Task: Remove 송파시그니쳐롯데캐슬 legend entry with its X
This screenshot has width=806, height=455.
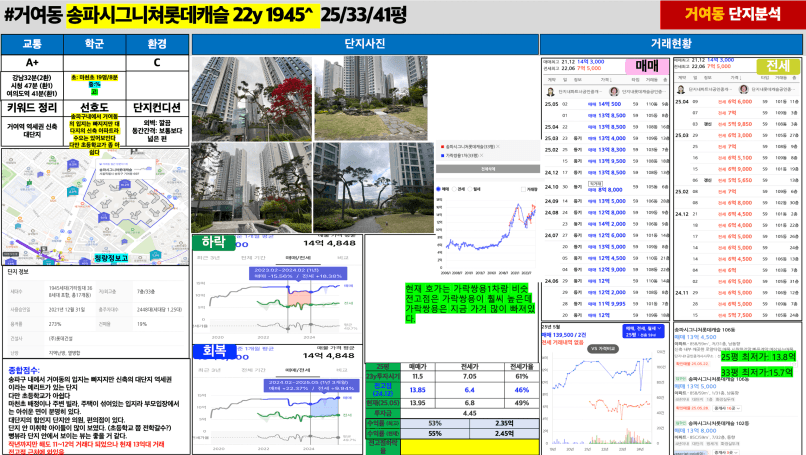Action: (498, 147)
